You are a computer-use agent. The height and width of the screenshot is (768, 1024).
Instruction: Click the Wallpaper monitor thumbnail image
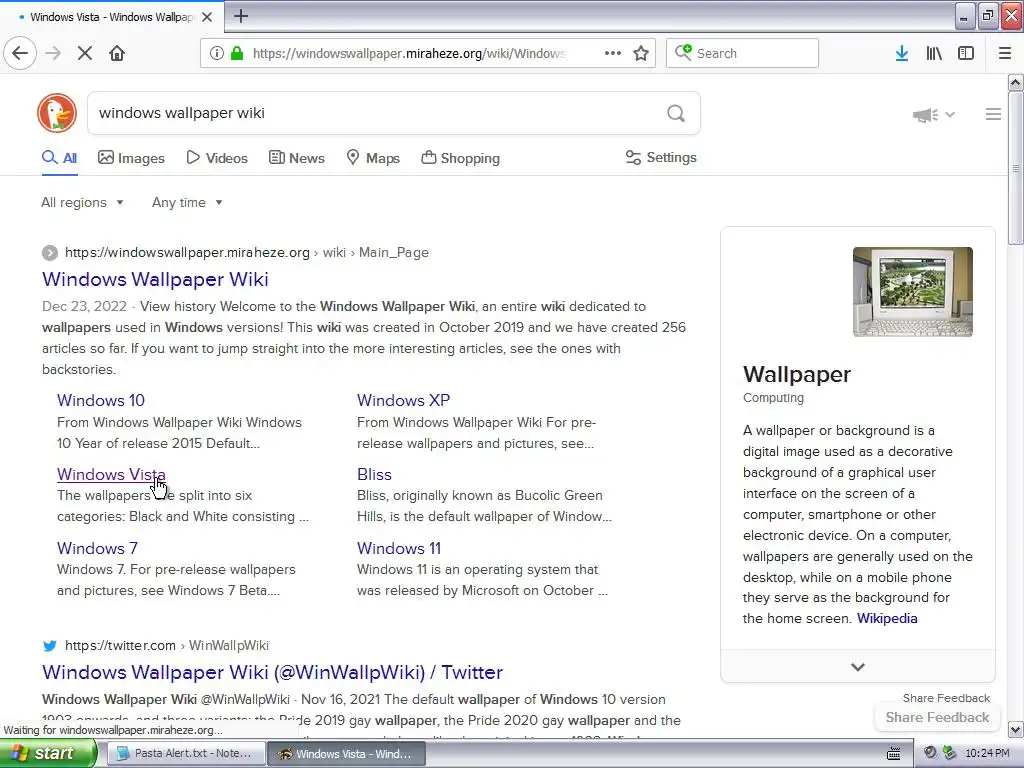[912, 292]
